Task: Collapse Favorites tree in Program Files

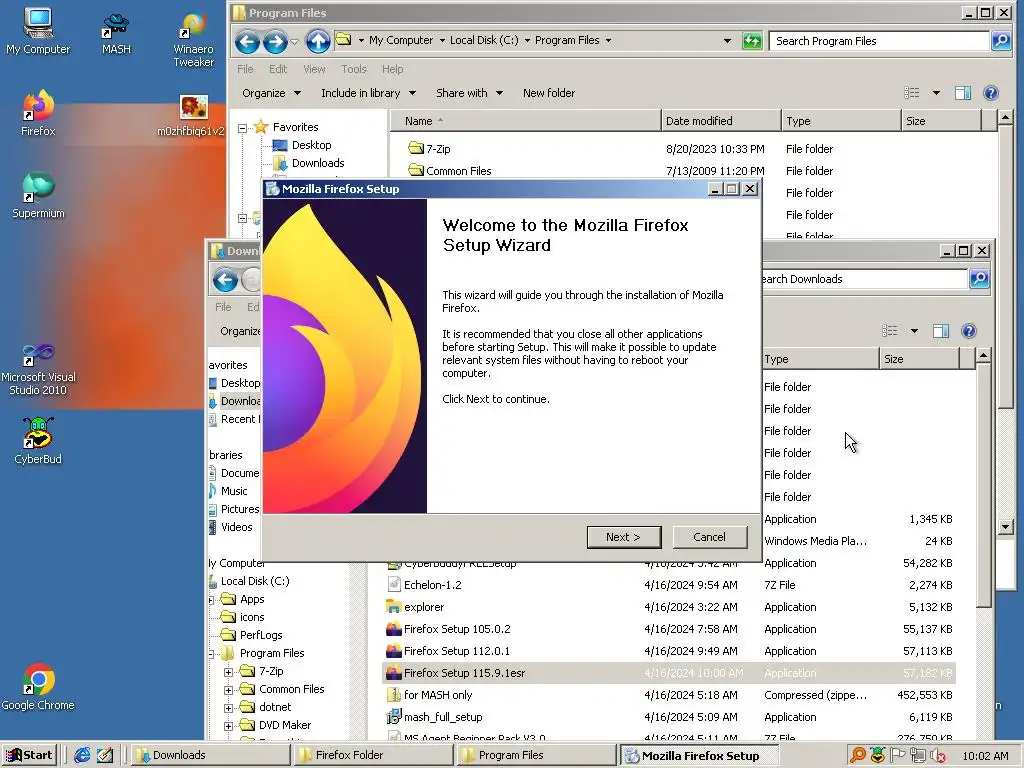Action: [x=242, y=128]
